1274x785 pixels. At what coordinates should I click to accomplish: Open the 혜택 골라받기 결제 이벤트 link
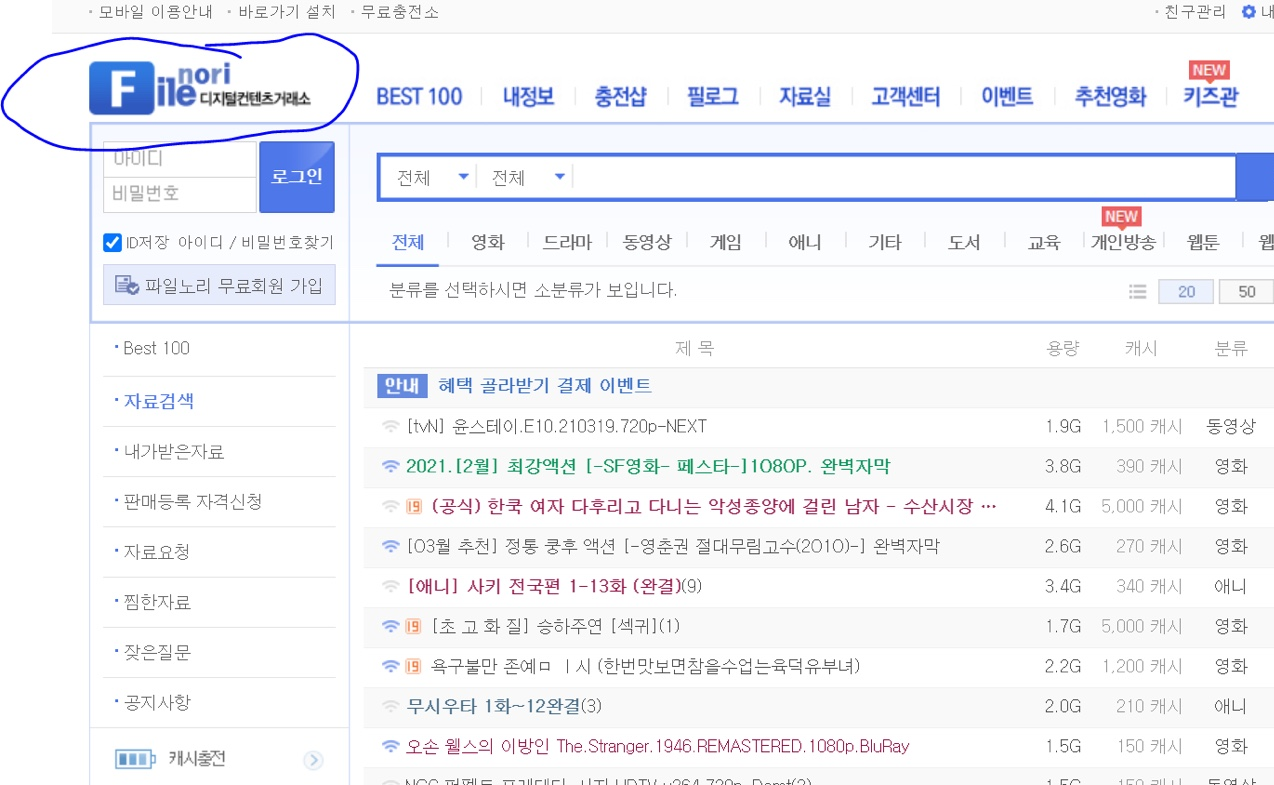click(x=545, y=386)
